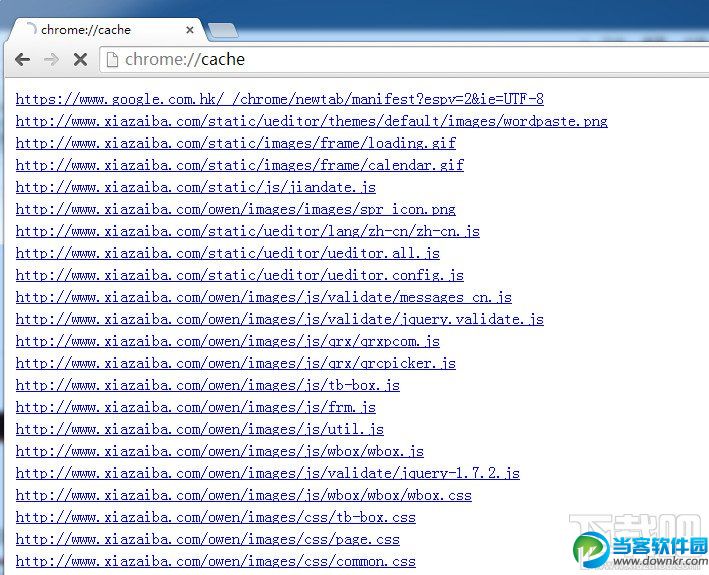Open the wbox.css cache link
709x575 pixels.
[244, 495]
